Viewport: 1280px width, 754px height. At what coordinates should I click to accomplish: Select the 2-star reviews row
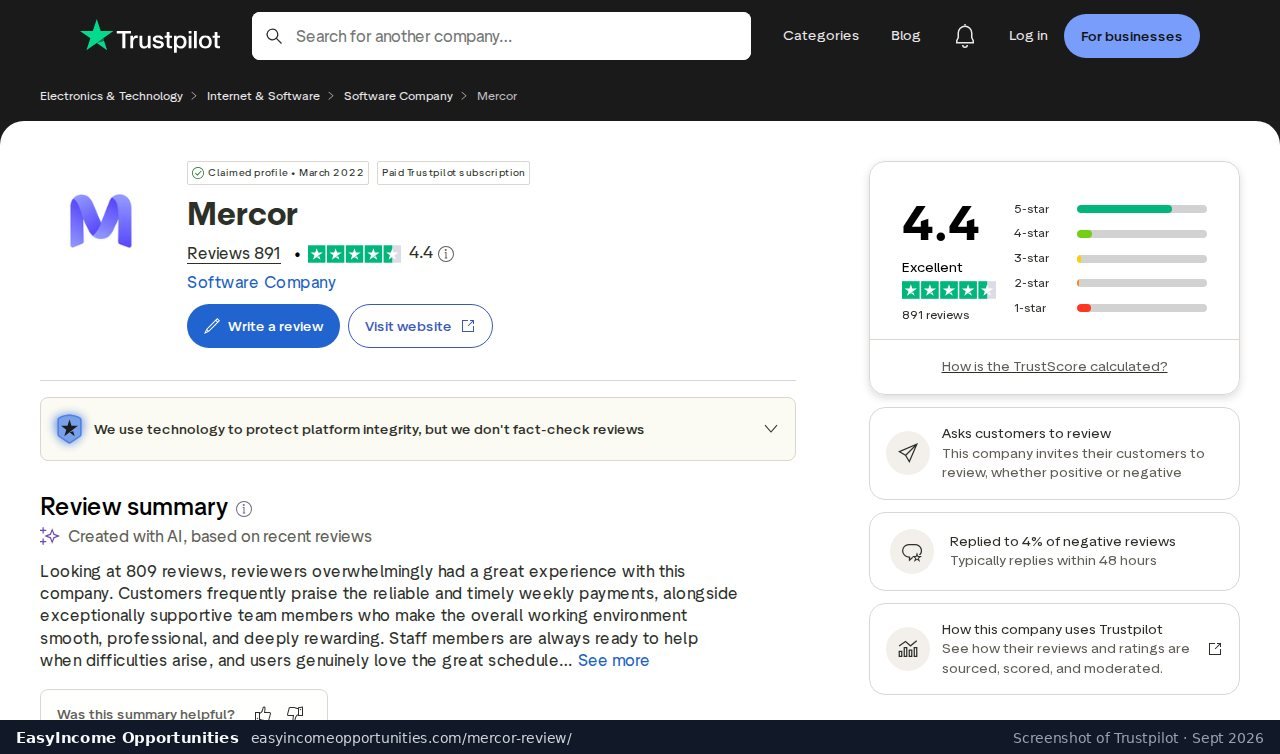(1110, 283)
